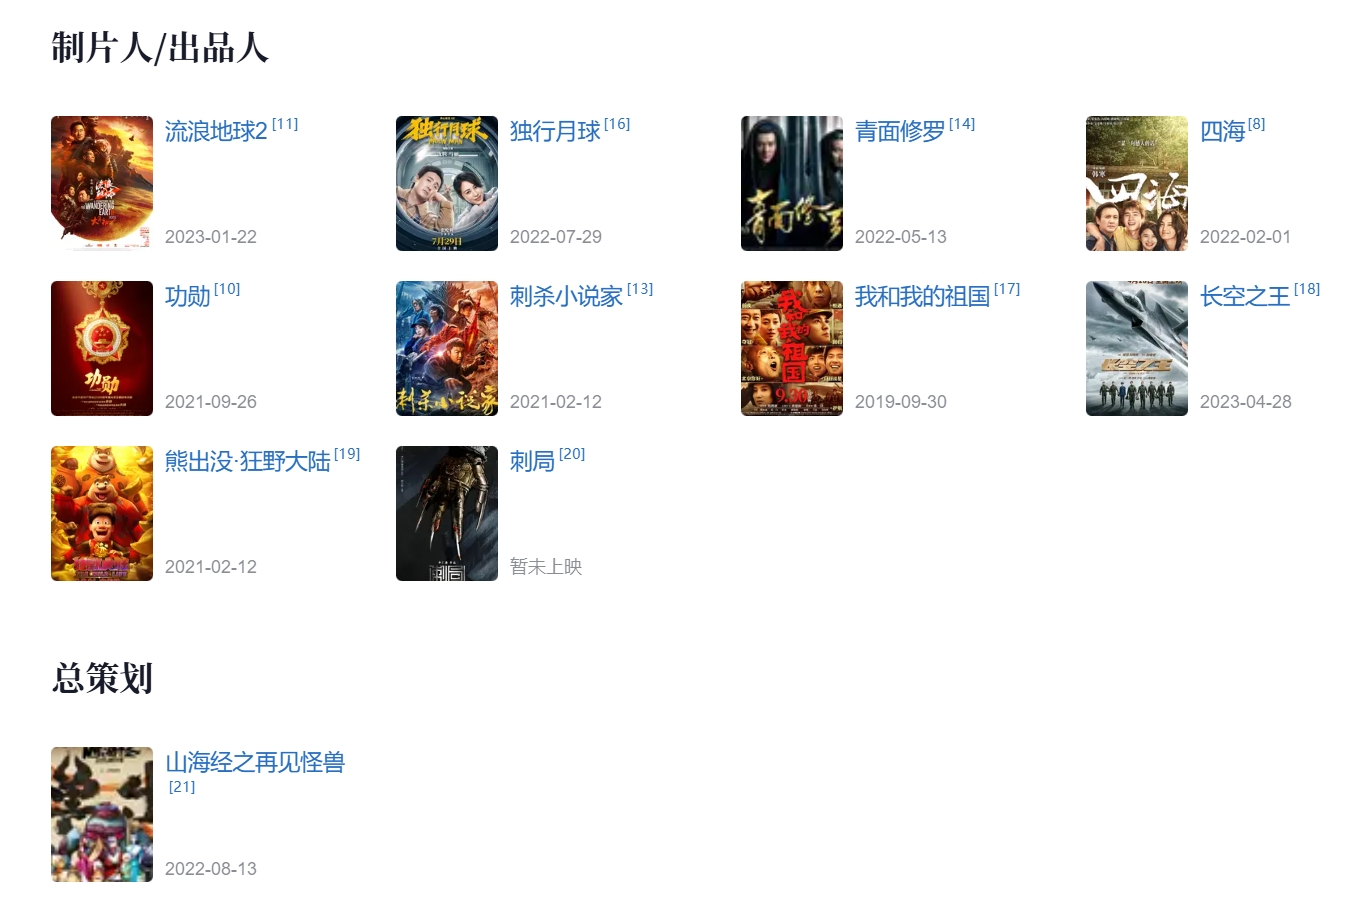Select the 四海 movie poster

[1137, 183]
